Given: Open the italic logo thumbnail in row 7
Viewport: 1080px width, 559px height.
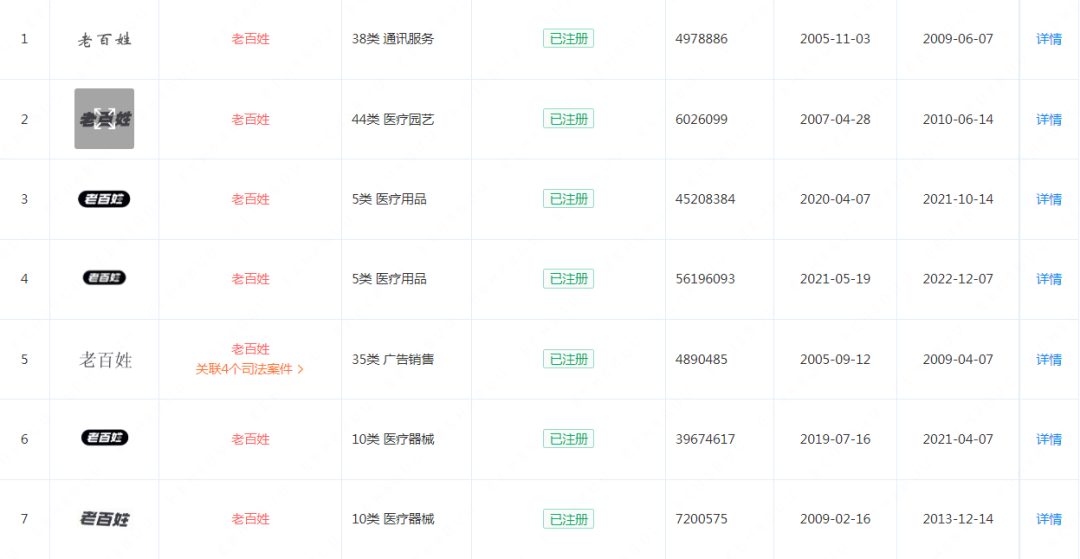Looking at the screenshot, I should (x=105, y=518).
